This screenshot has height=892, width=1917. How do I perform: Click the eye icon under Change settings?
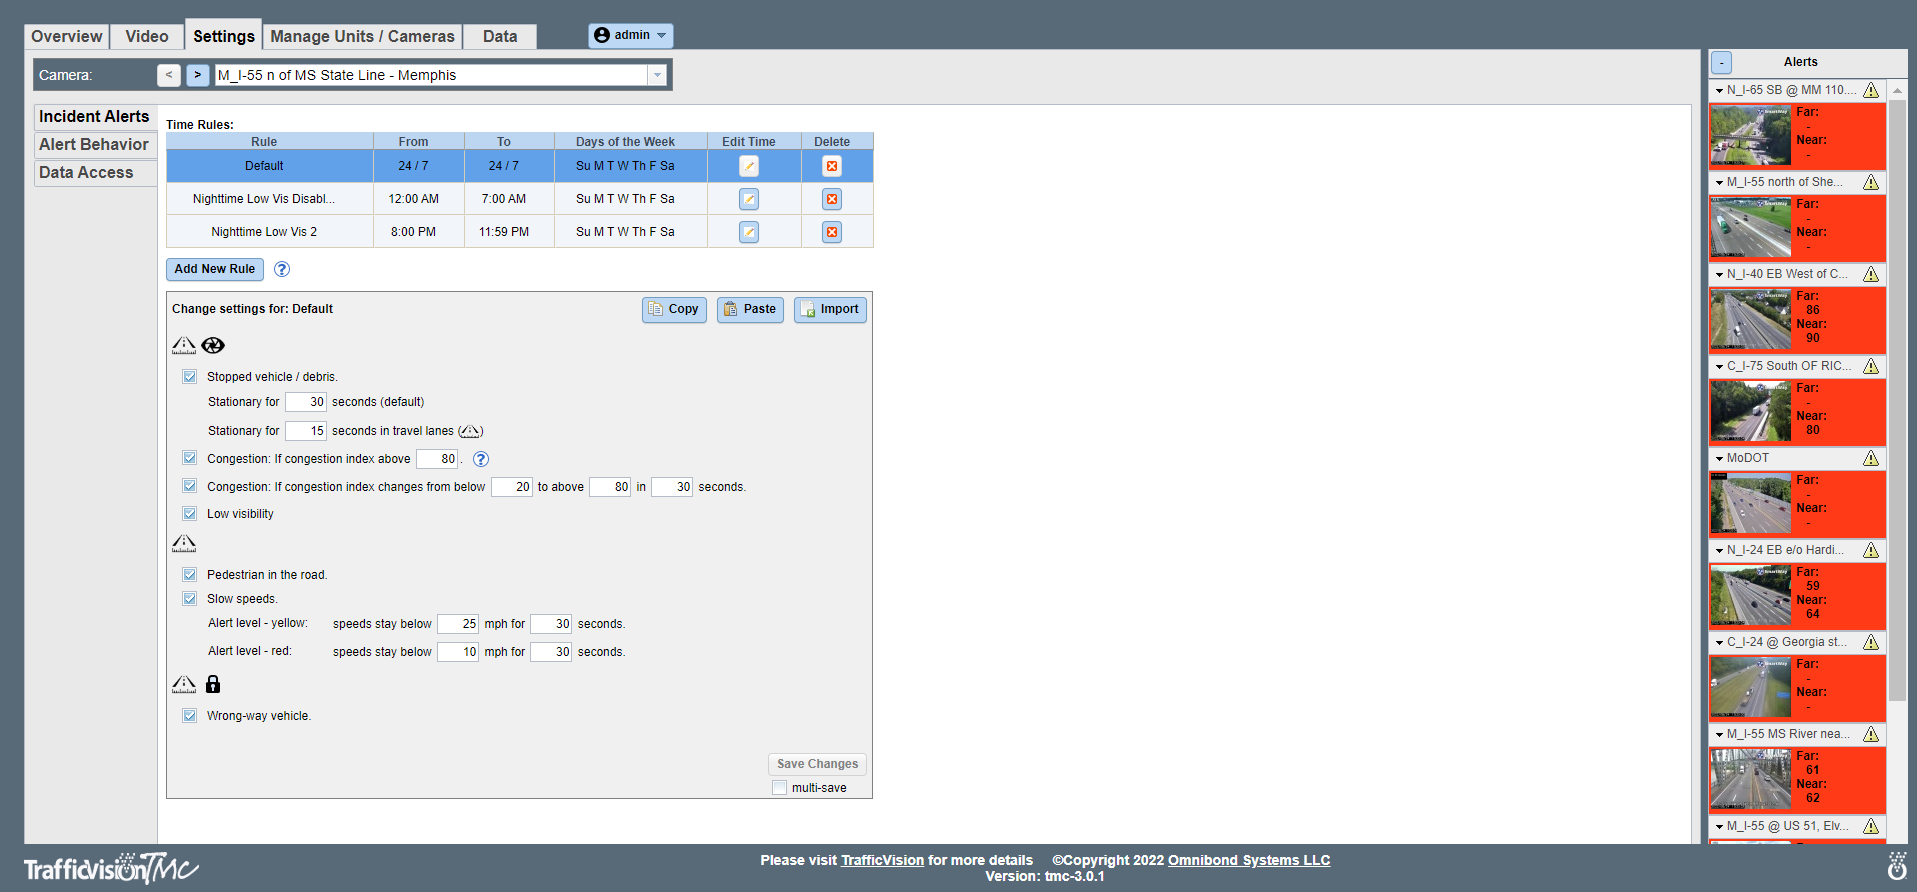tap(213, 345)
